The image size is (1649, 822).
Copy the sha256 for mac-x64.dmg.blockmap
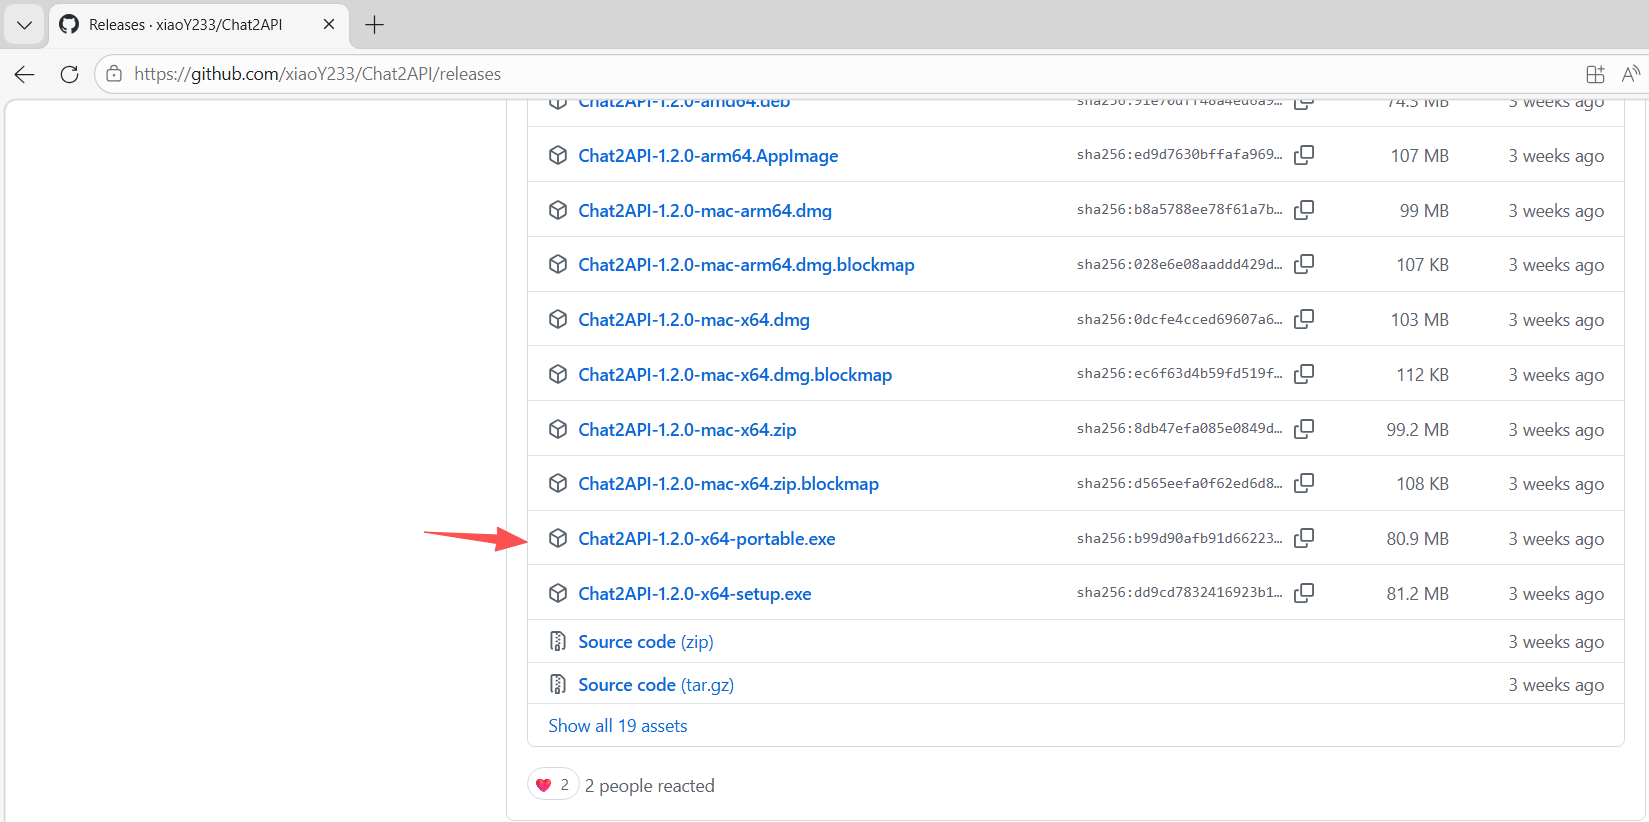[1304, 374]
